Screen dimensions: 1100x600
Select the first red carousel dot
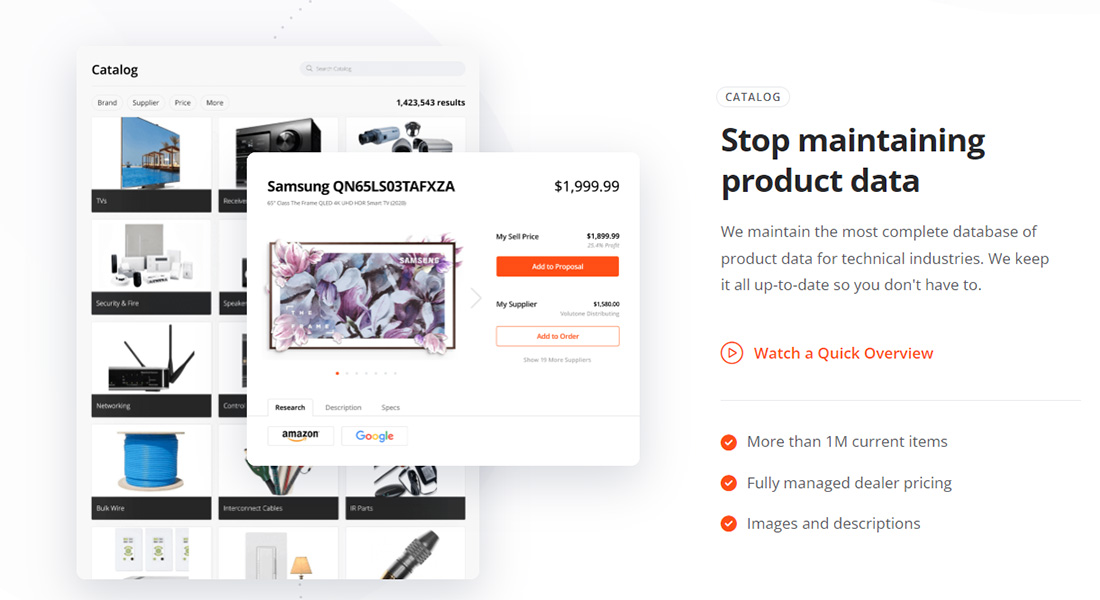coord(337,373)
